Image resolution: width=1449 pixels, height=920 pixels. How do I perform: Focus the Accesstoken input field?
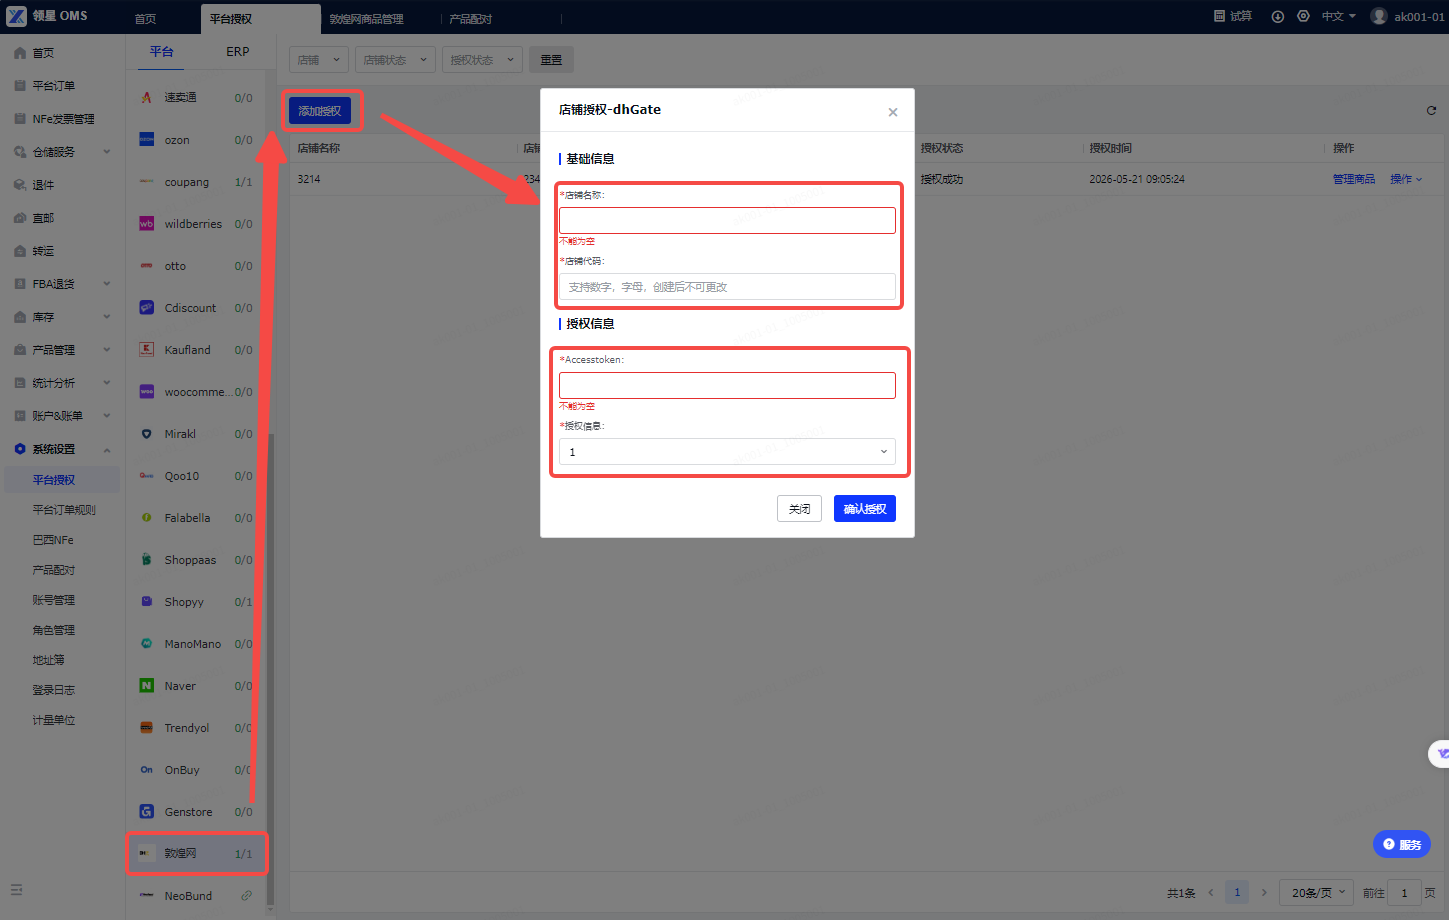(x=727, y=385)
